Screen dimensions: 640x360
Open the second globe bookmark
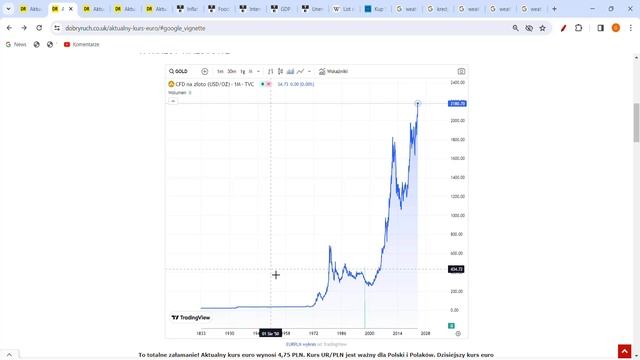point(50,44)
